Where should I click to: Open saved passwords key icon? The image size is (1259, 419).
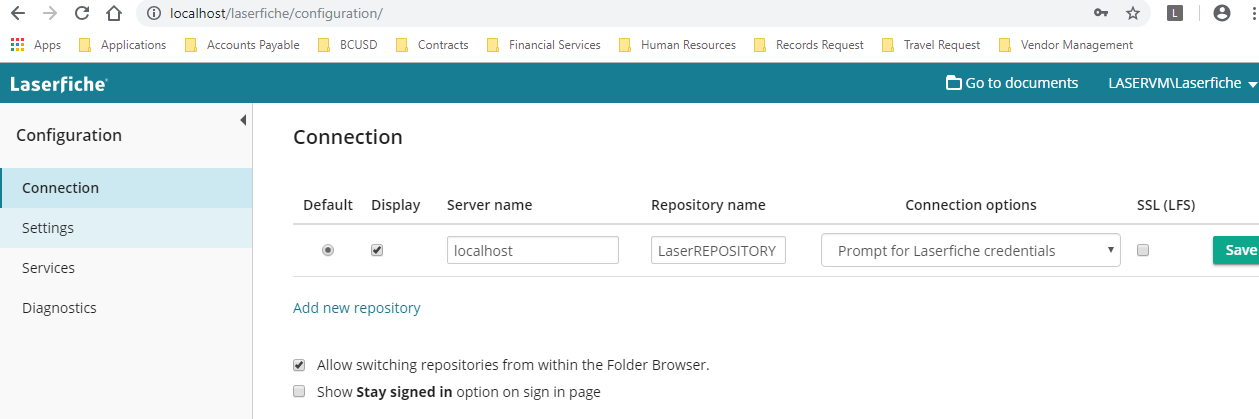point(1101,14)
